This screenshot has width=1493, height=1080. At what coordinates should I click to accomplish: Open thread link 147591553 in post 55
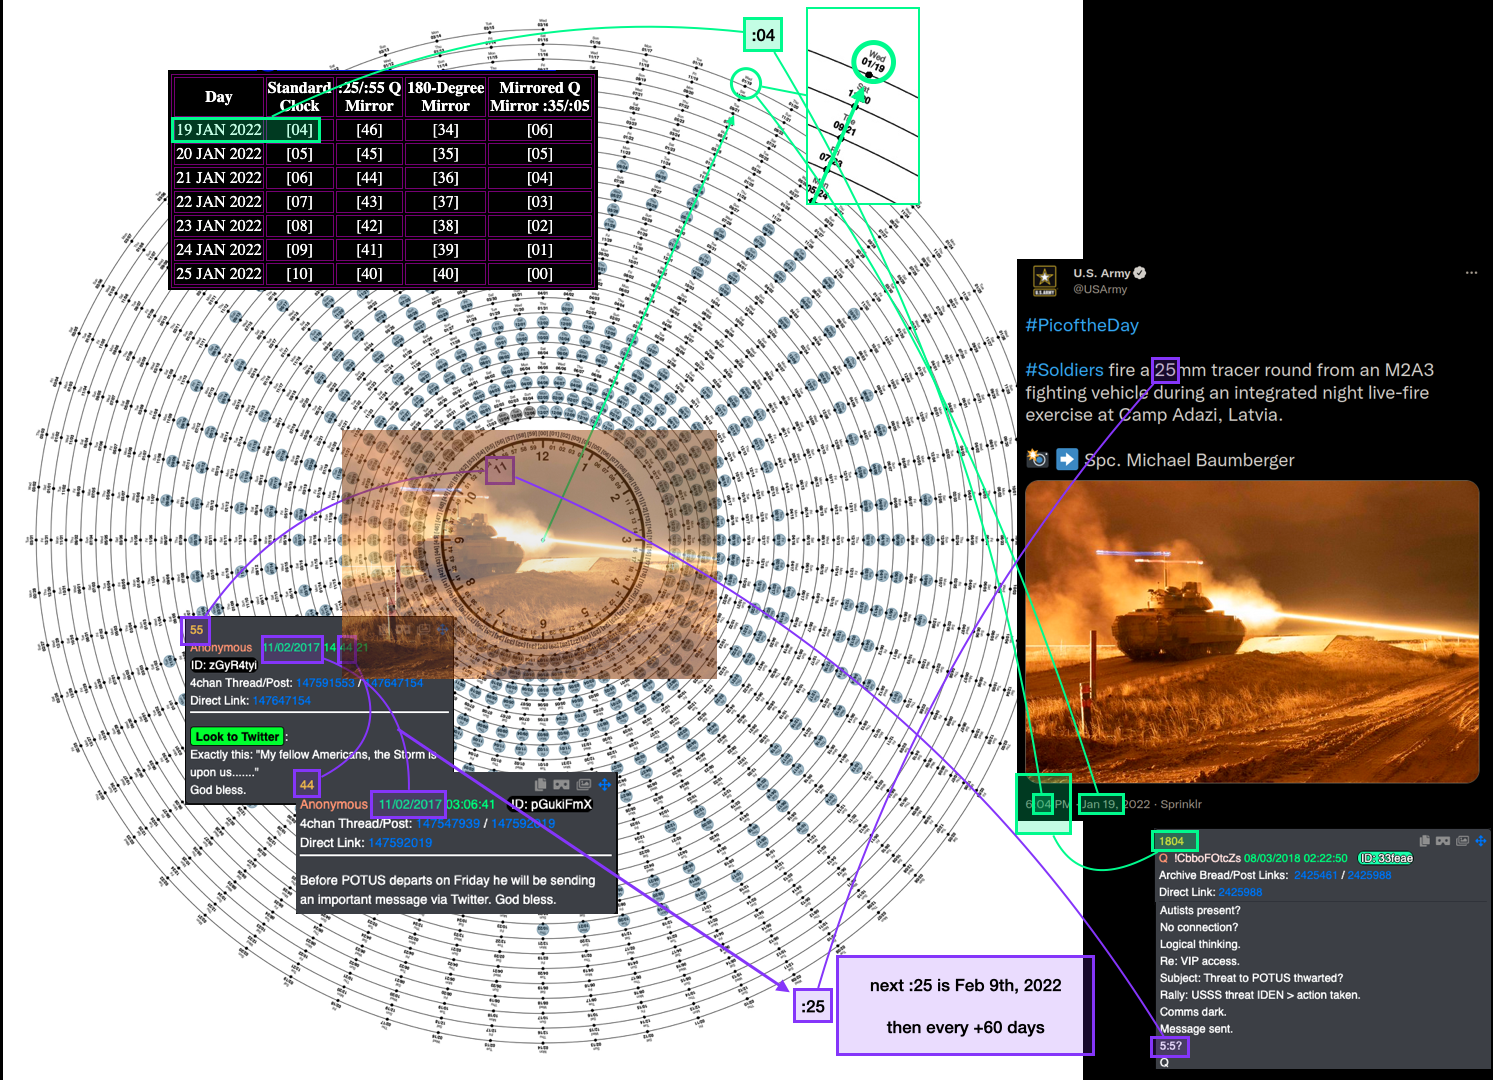tap(325, 683)
